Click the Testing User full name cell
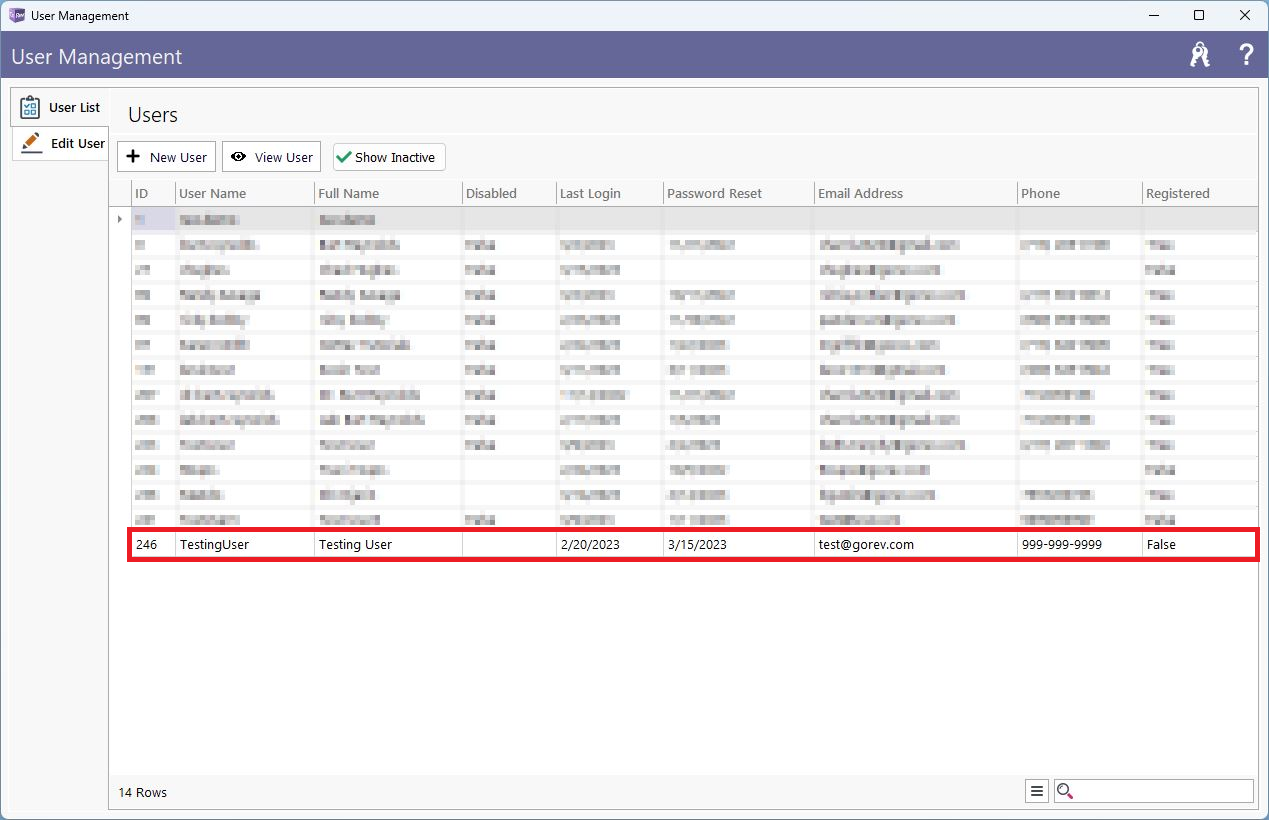 coord(388,545)
